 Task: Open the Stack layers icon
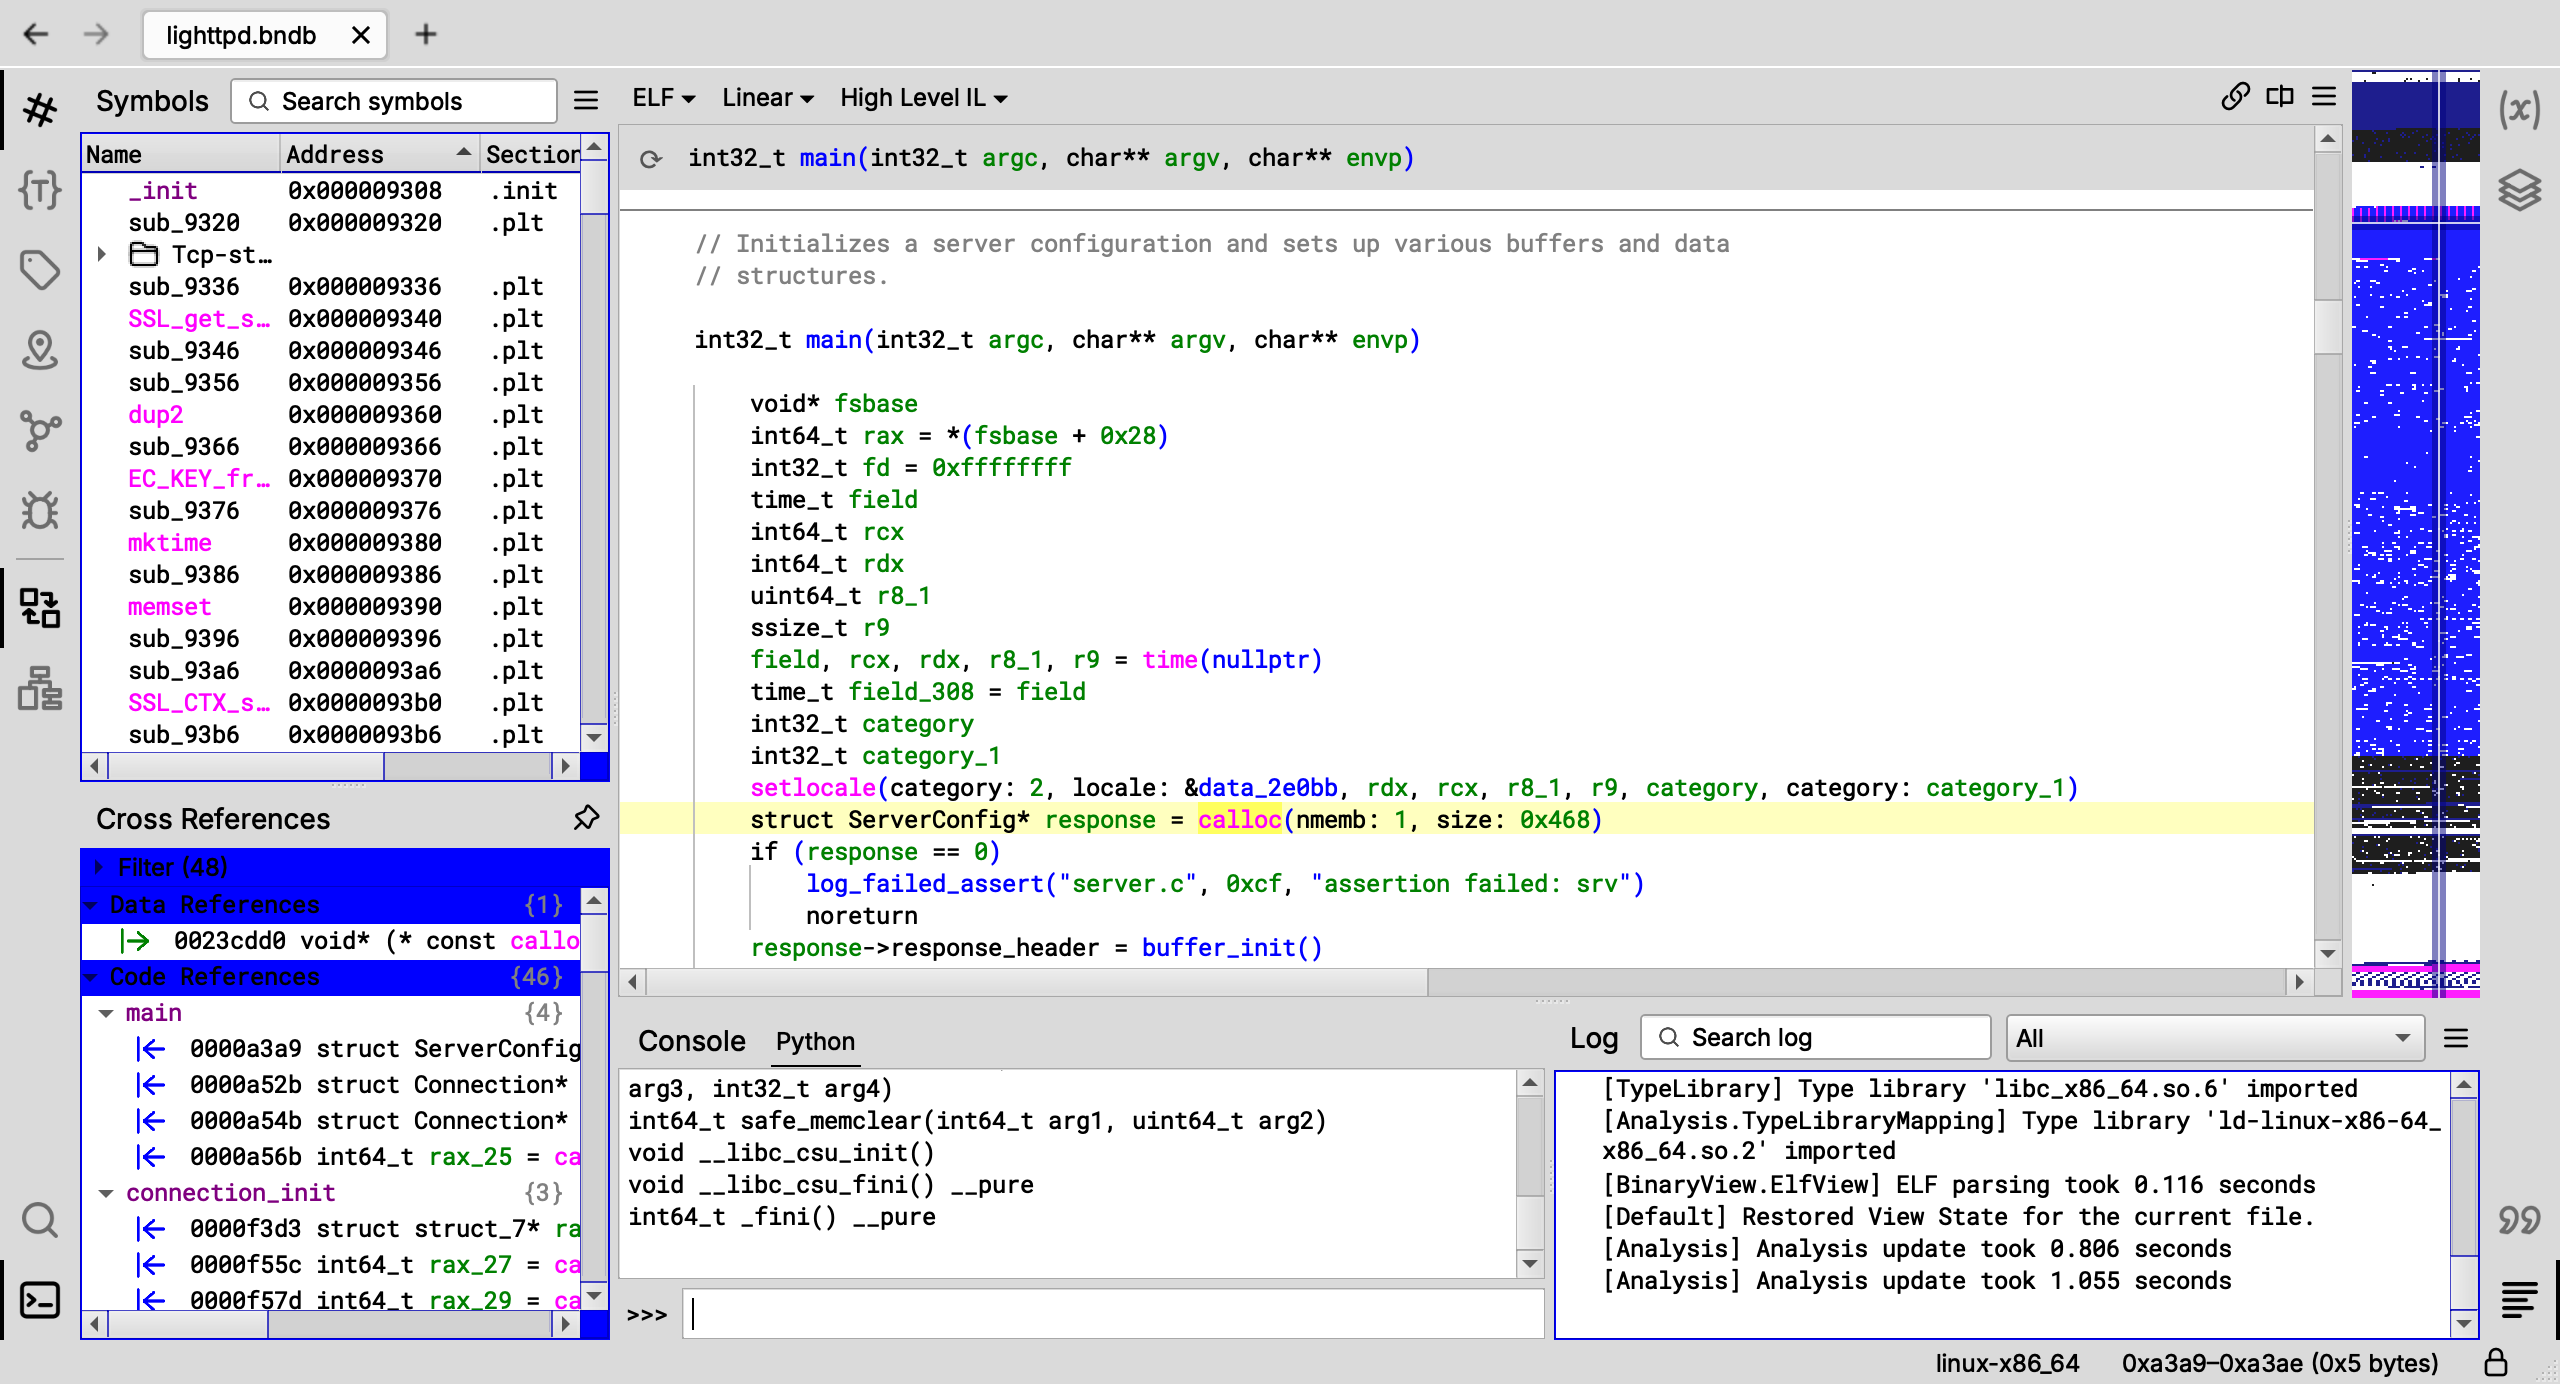[2519, 189]
